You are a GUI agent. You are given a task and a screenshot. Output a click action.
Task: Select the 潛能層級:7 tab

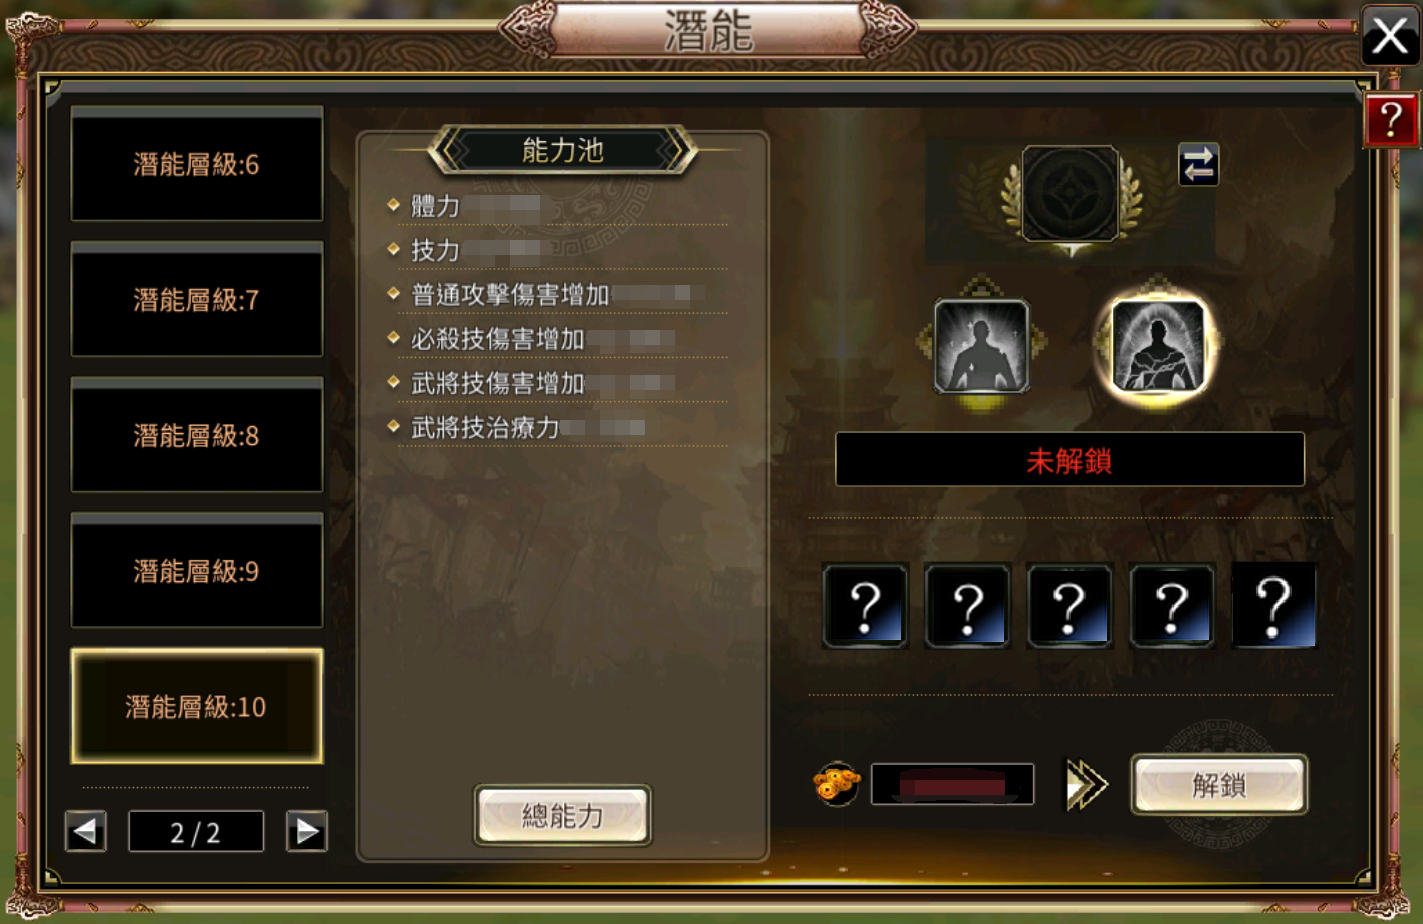point(197,299)
